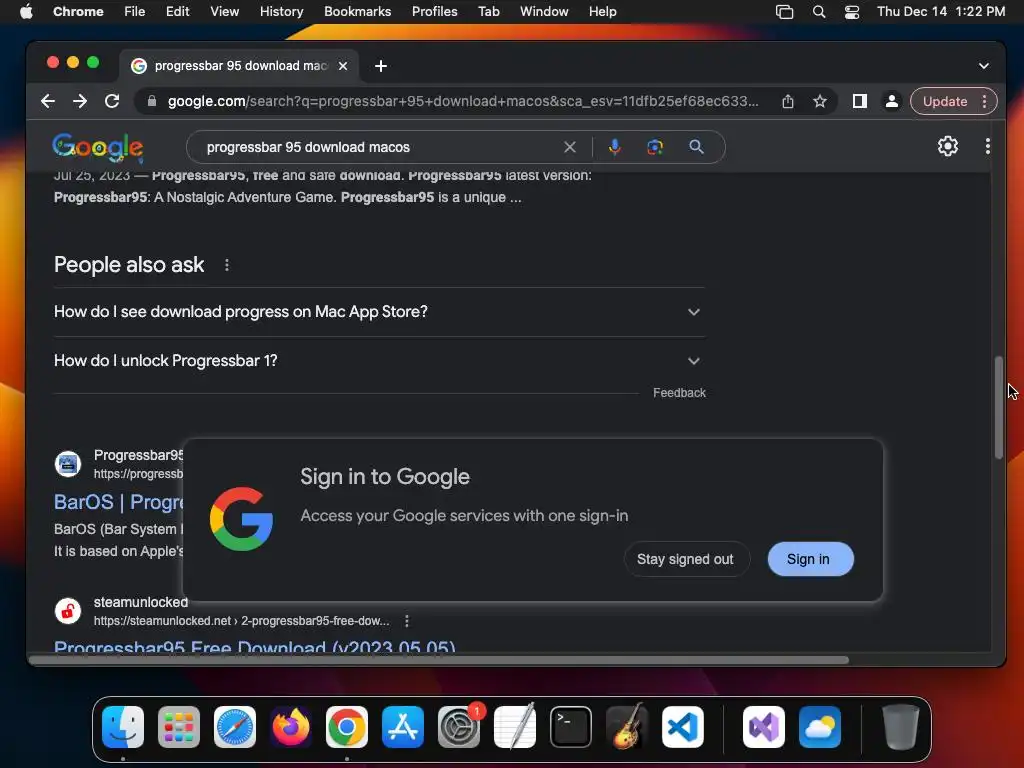The width and height of the screenshot is (1024, 768).
Task: Expand 'How do I unlock Progressbar 1?' question
Action: click(x=379, y=360)
